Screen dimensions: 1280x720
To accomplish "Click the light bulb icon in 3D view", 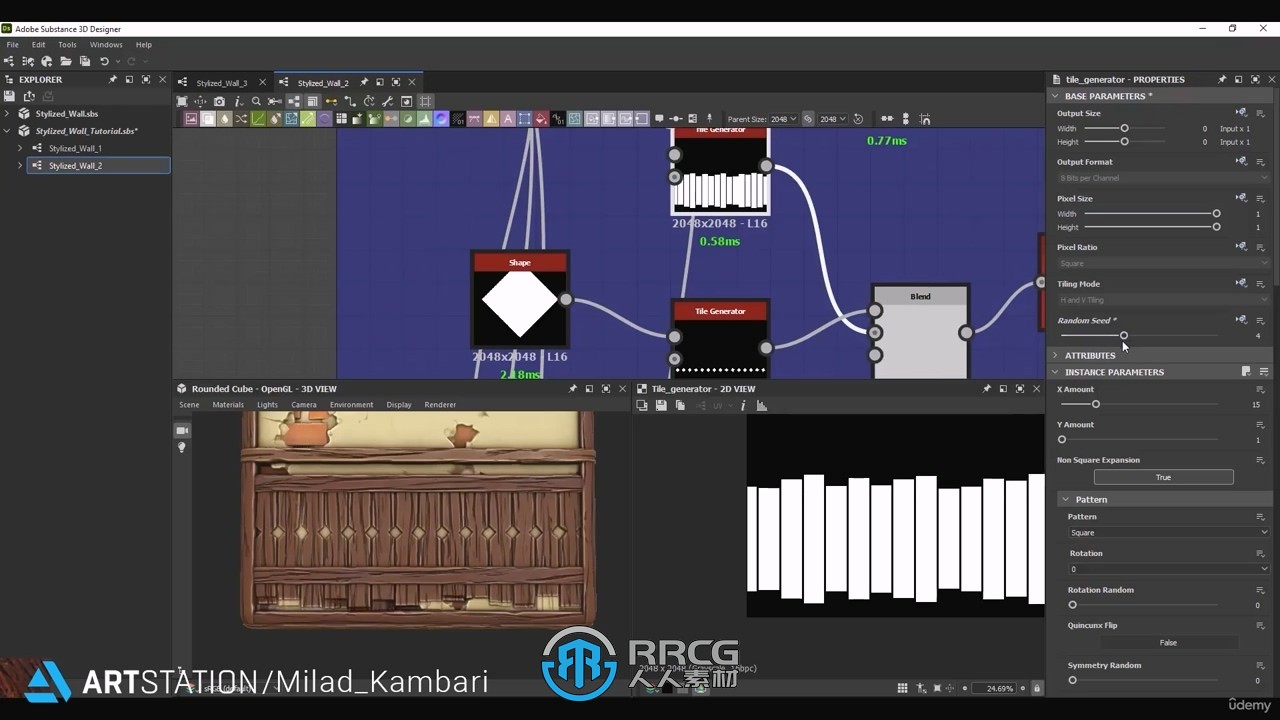I will pos(182,448).
